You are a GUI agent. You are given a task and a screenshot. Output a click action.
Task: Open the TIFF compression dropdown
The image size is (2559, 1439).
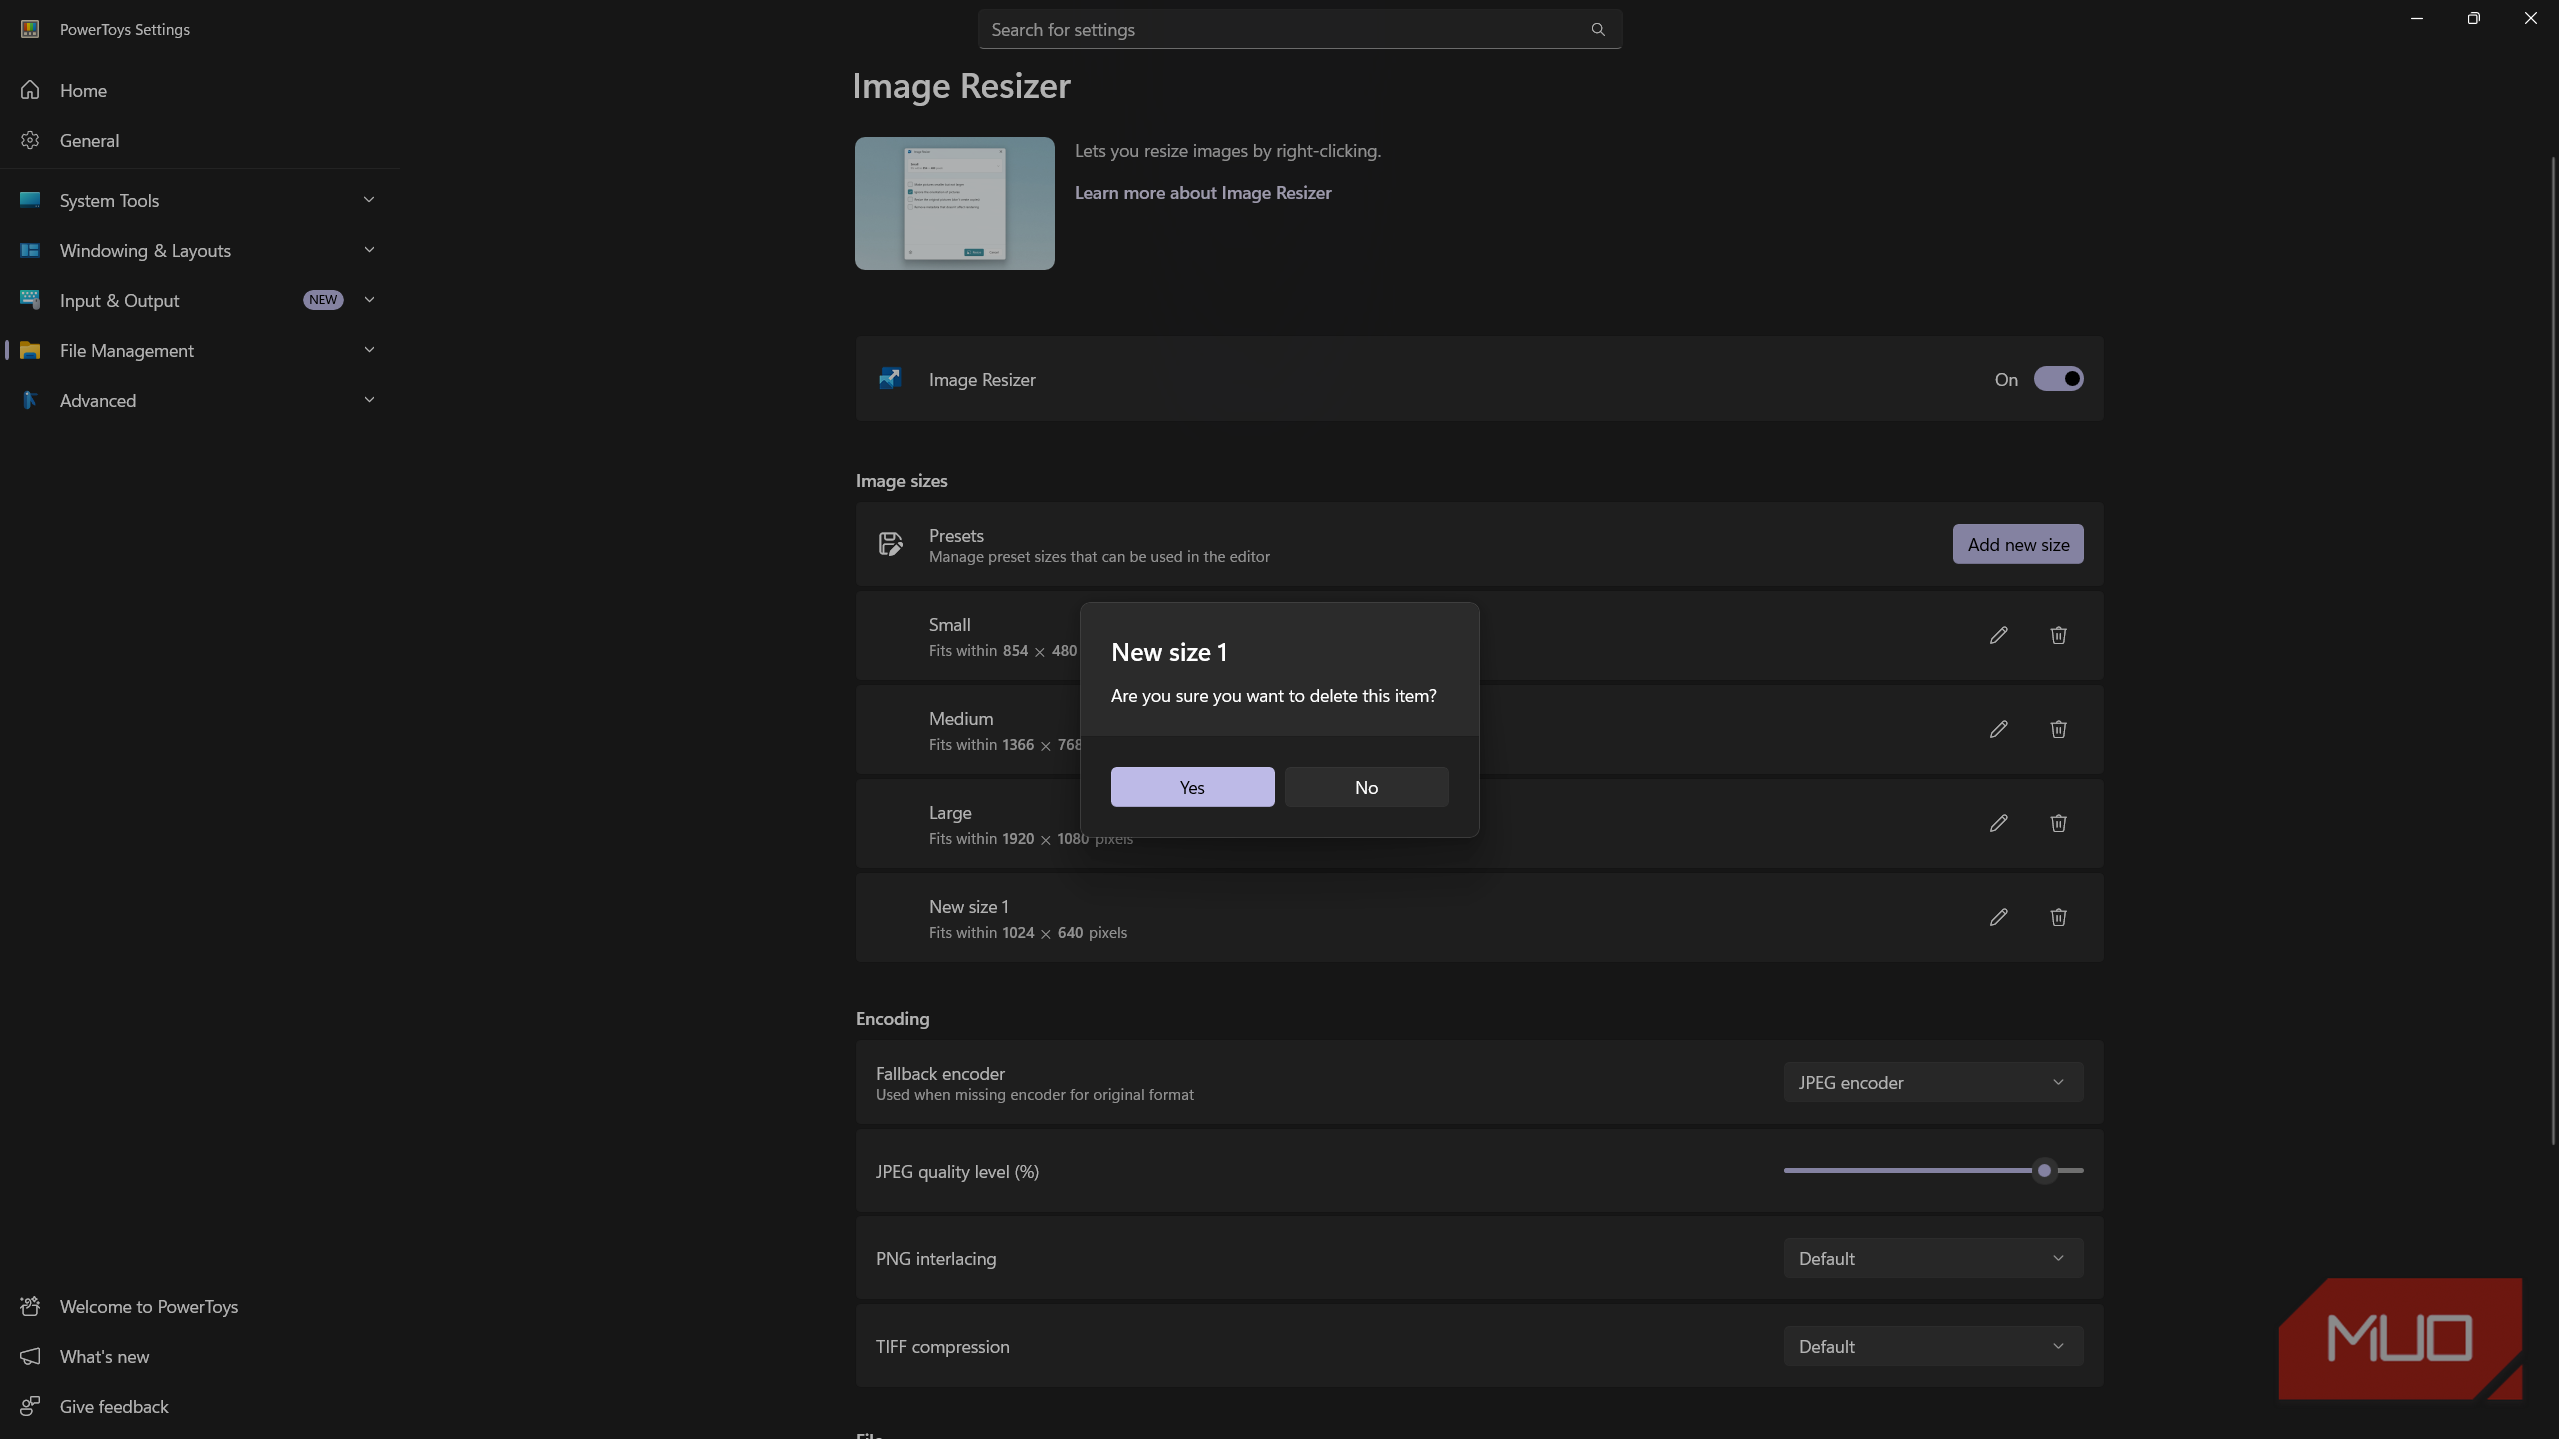(x=1933, y=1346)
